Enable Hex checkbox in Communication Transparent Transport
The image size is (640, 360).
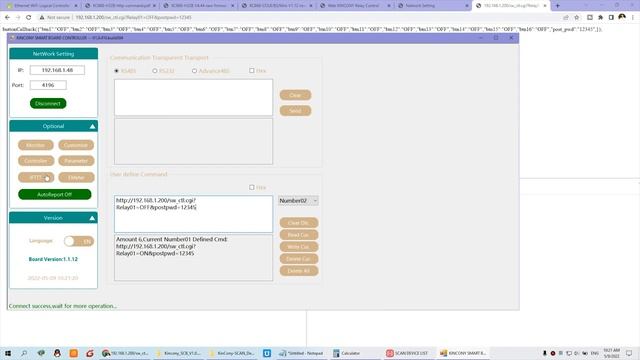[251, 71]
